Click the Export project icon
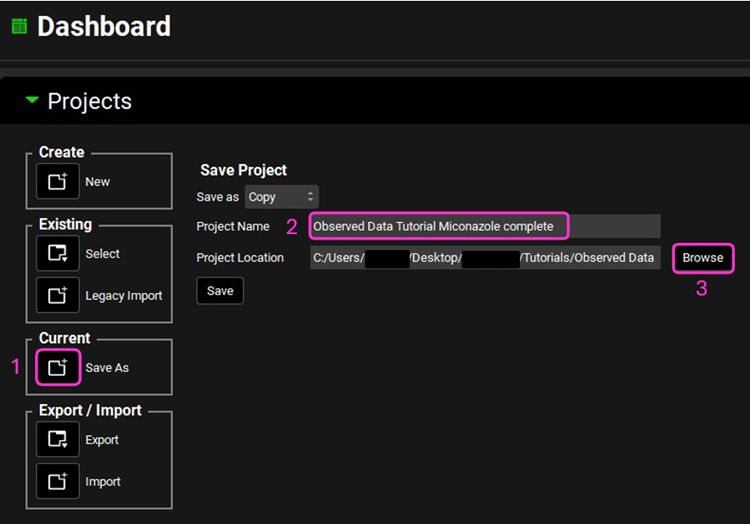Screen dimensions: 750x524 click(57, 440)
